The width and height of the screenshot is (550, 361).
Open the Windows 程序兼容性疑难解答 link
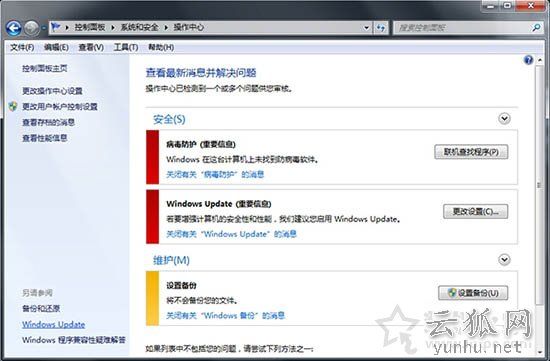(74, 340)
